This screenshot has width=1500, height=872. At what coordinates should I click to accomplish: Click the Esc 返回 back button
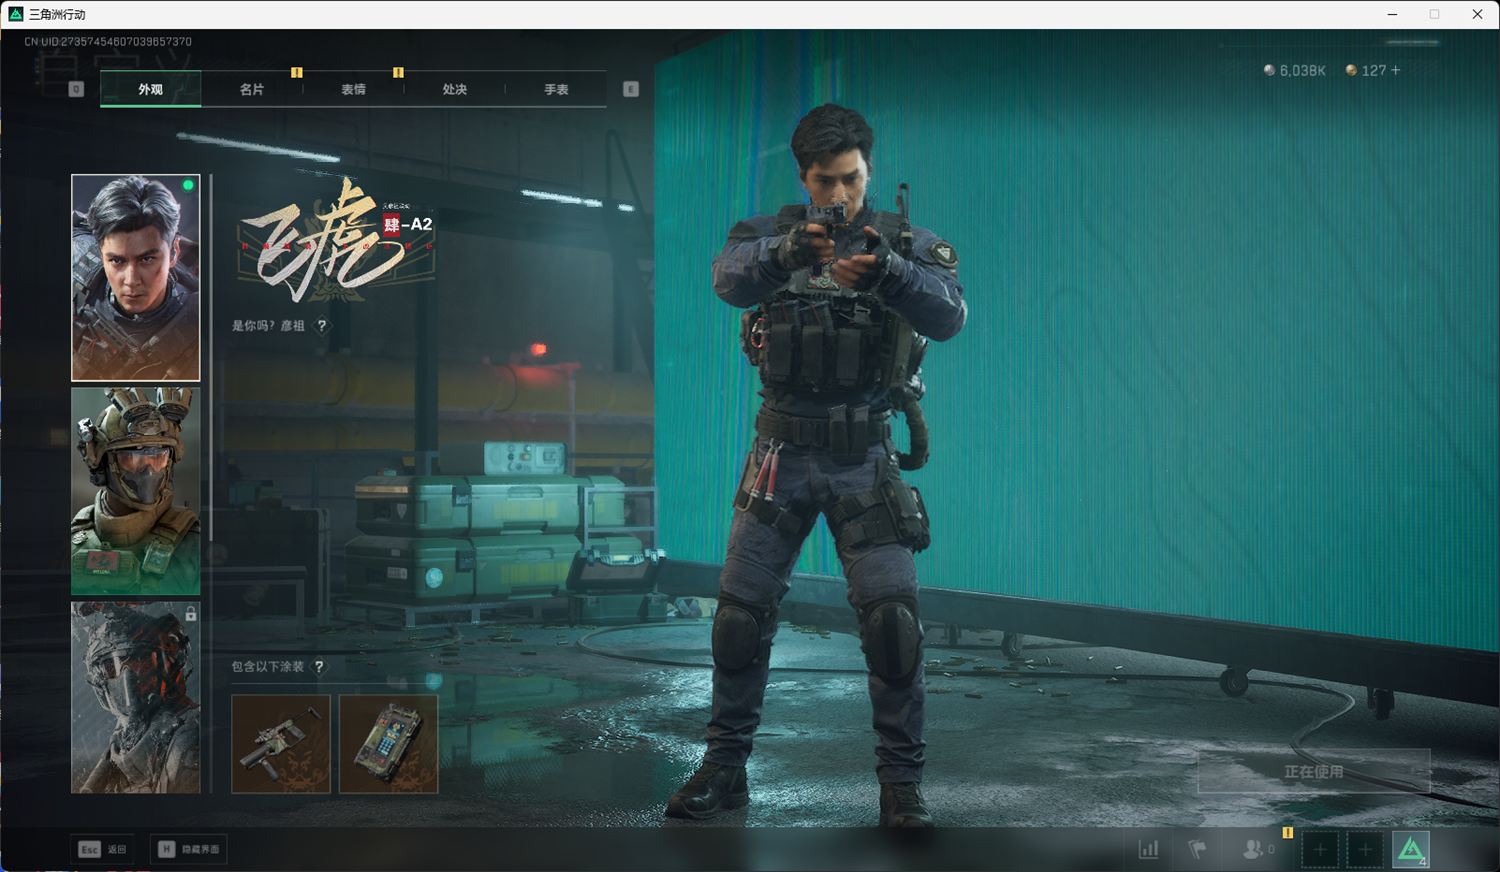[103, 849]
